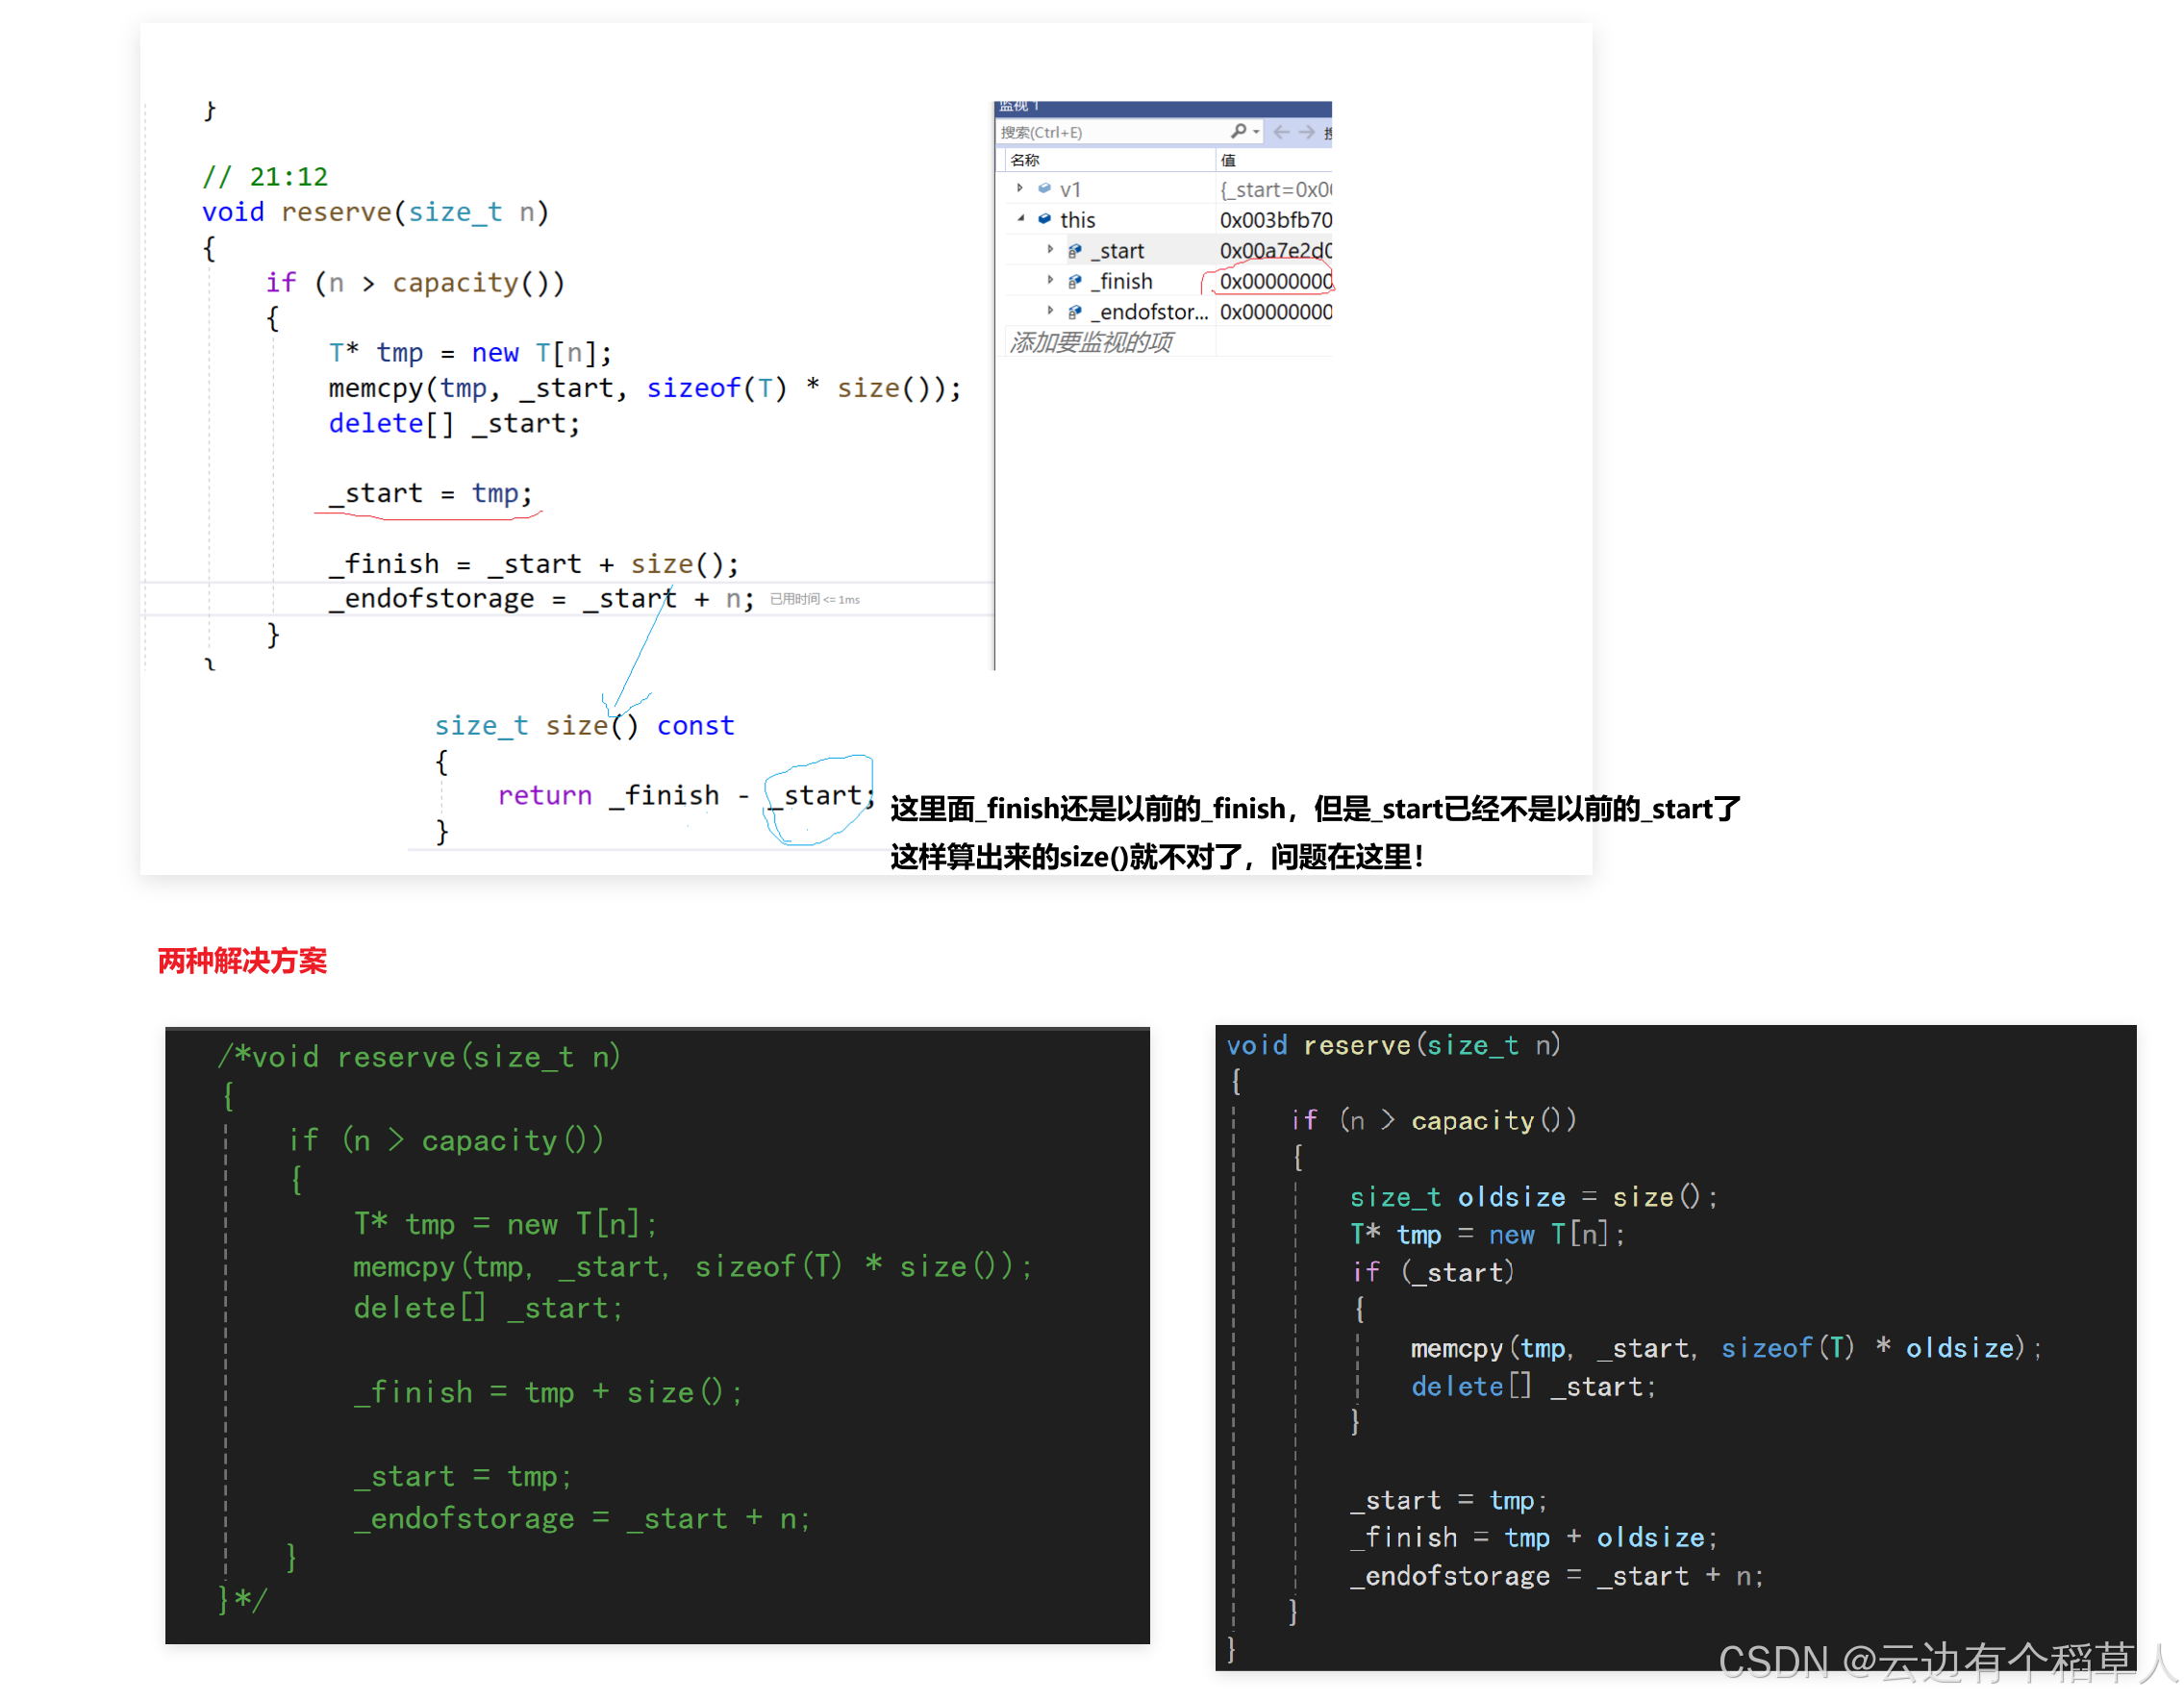The height and width of the screenshot is (1700, 2184).
Task: Expand the _finish member node
Action: [x=1050, y=281]
